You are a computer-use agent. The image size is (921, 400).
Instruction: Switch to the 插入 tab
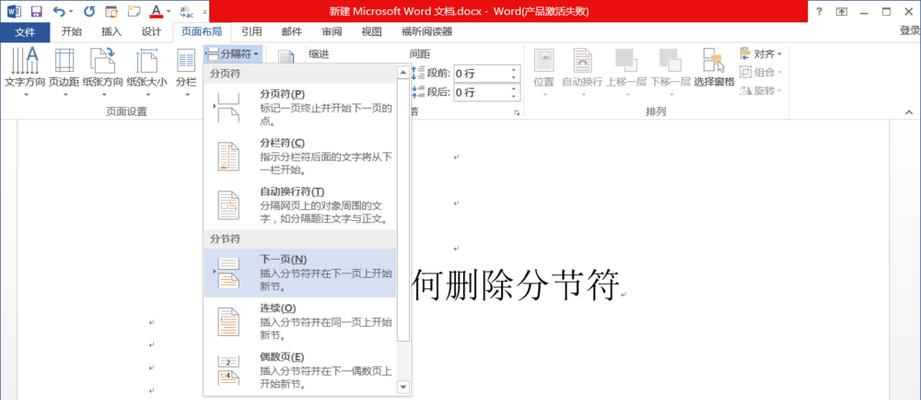(112, 32)
